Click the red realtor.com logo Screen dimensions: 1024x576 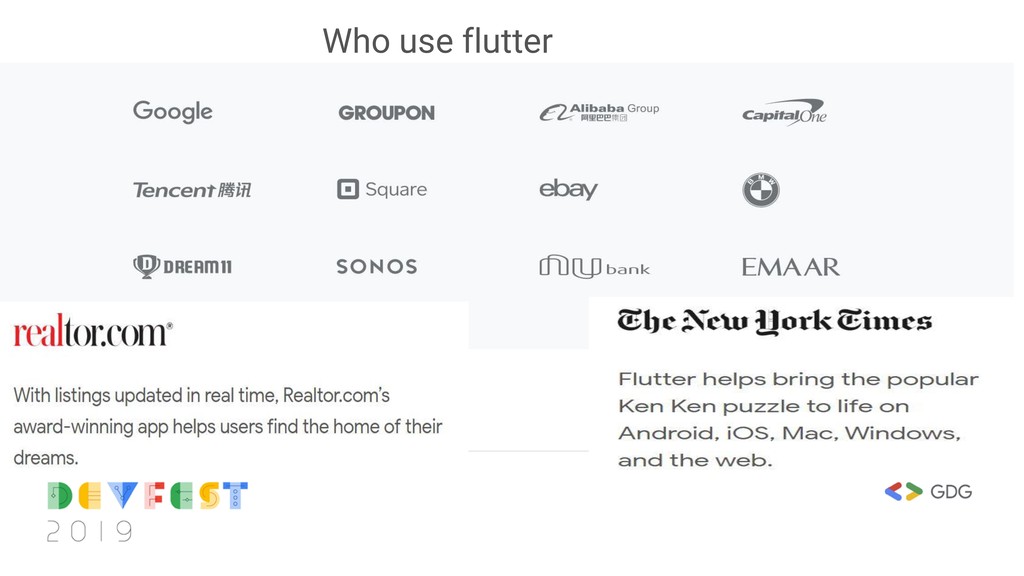pyautogui.click(x=93, y=331)
